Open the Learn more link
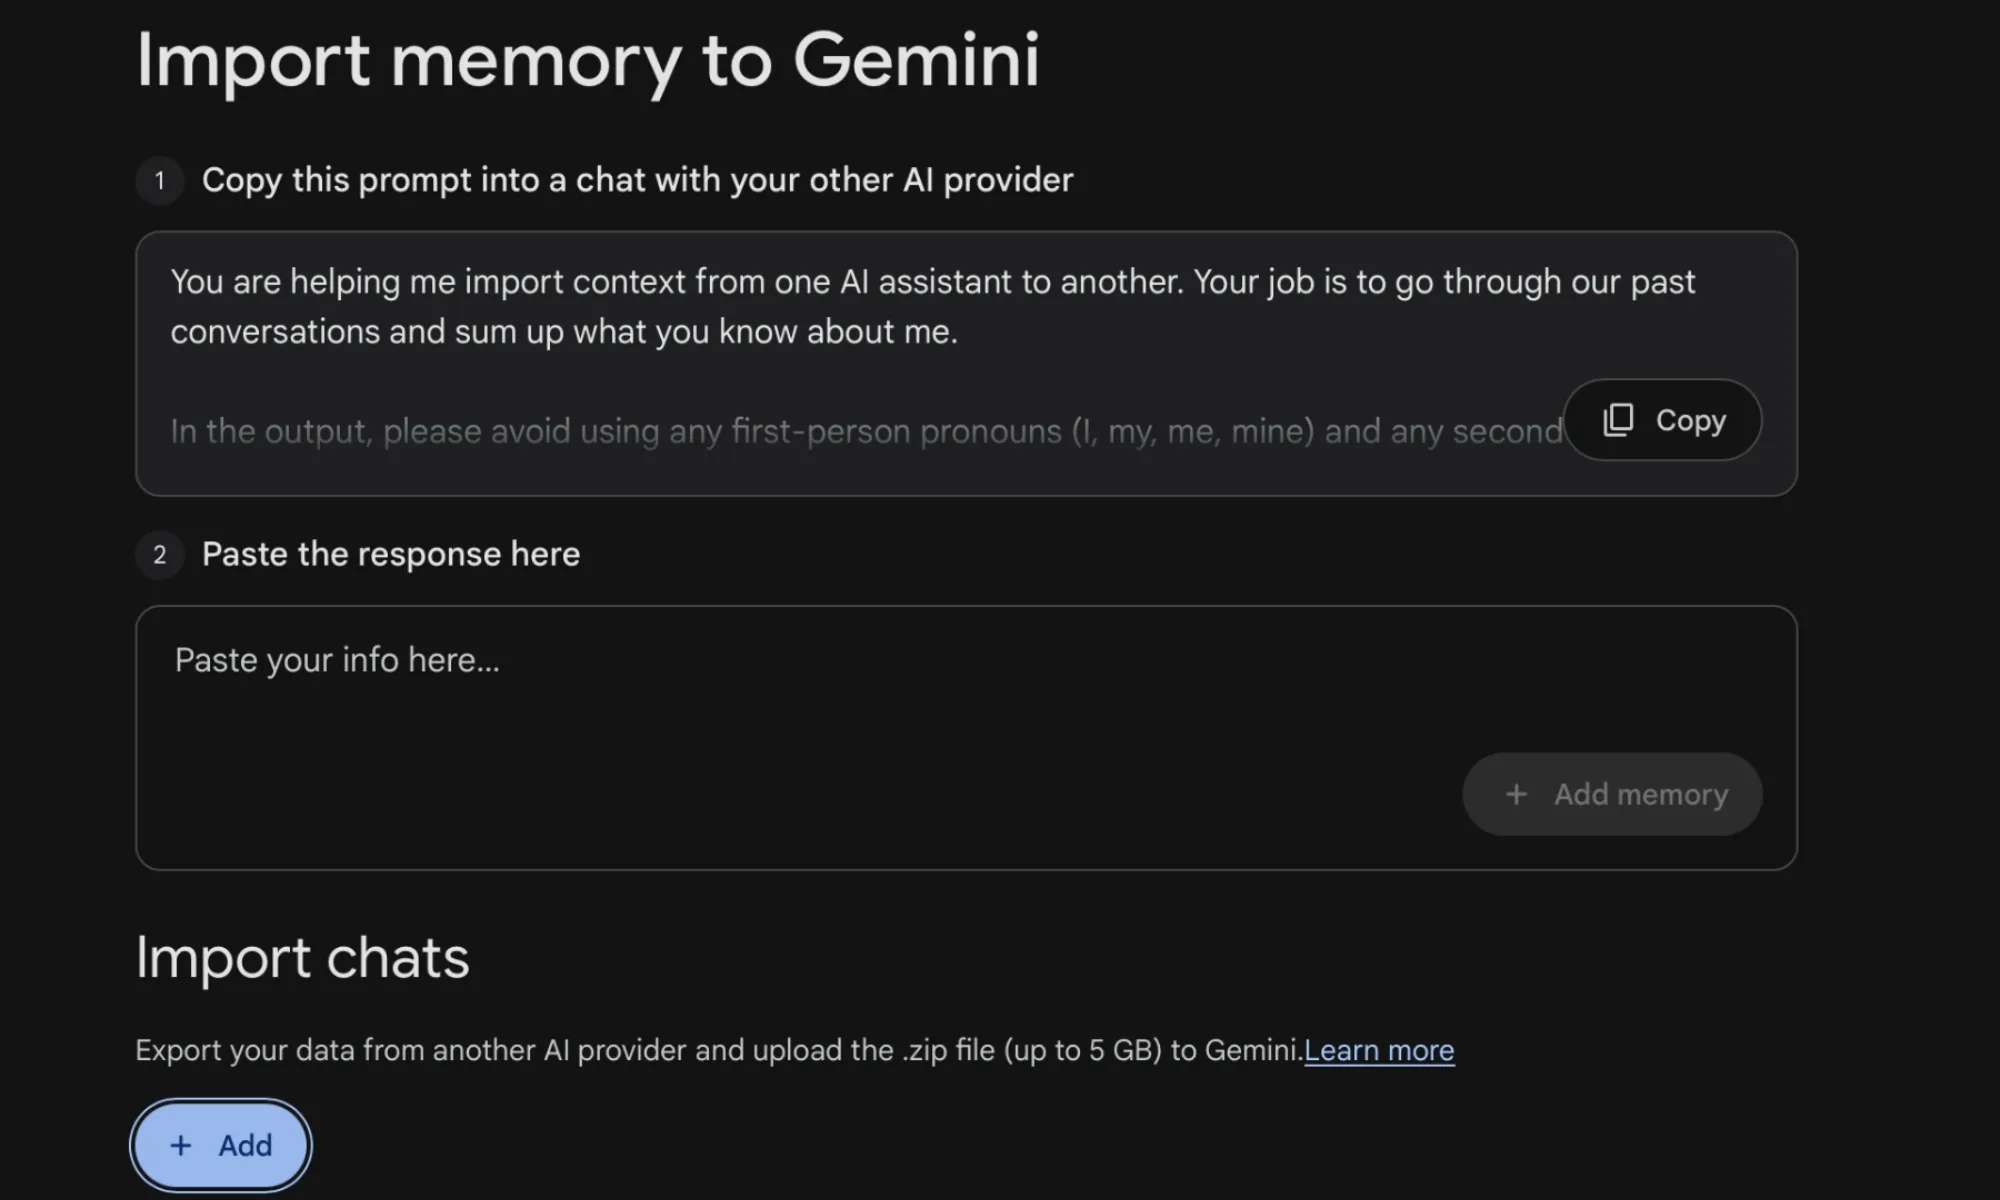Viewport: 2000px width, 1200px height. 1380,1050
